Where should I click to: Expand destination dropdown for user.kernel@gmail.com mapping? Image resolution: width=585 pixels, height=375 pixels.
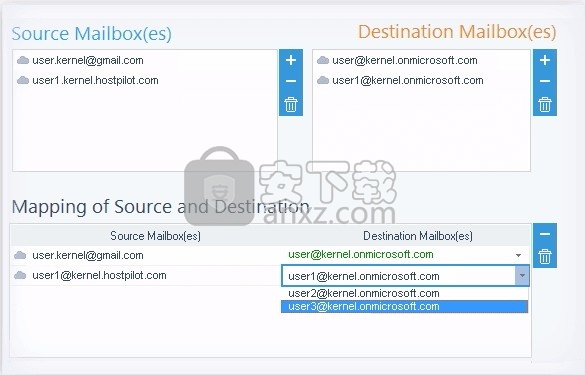tap(518, 255)
